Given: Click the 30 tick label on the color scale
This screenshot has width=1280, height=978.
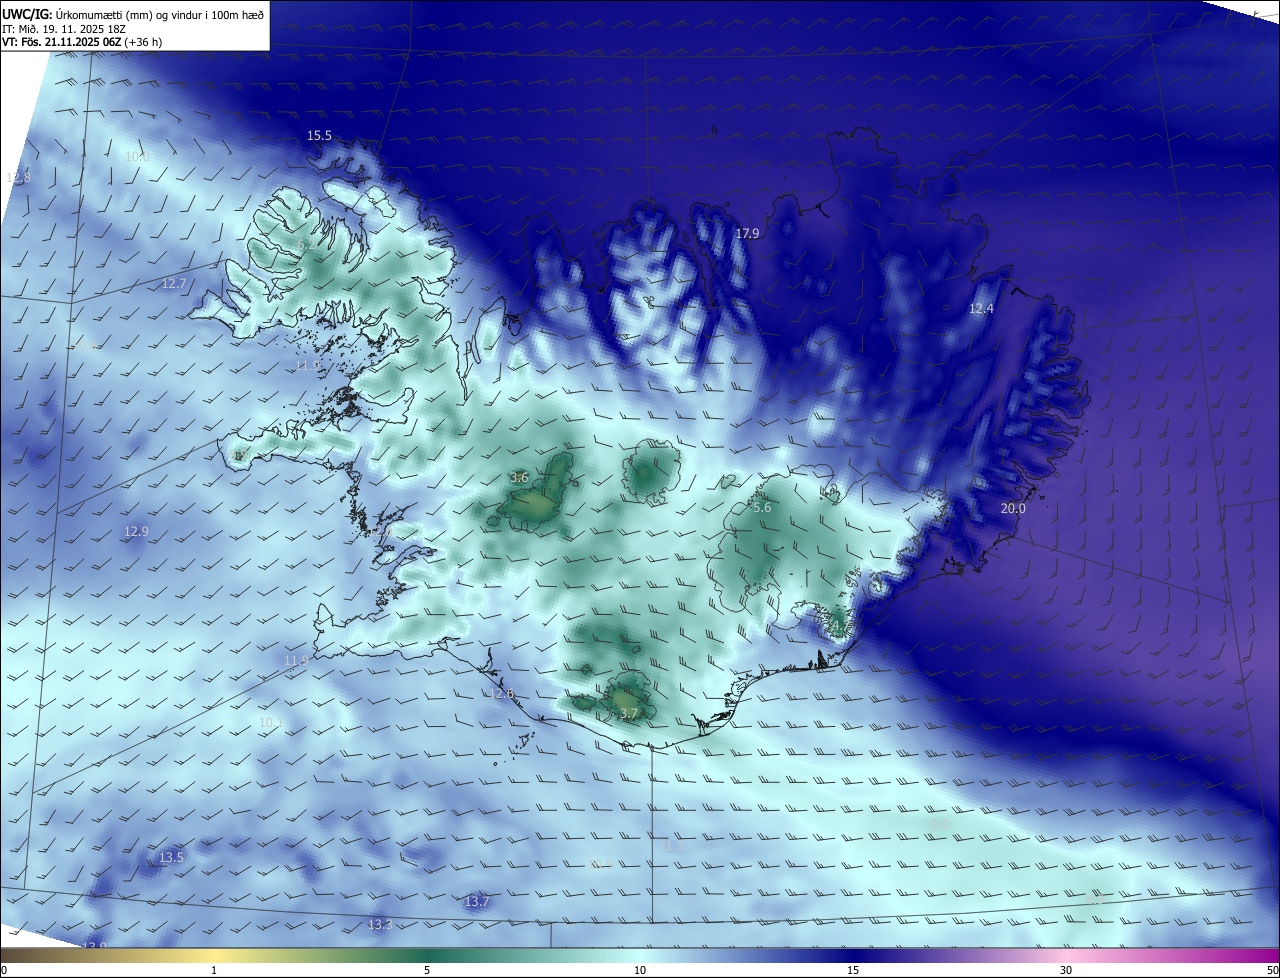Looking at the screenshot, I should pos(1066,970).
